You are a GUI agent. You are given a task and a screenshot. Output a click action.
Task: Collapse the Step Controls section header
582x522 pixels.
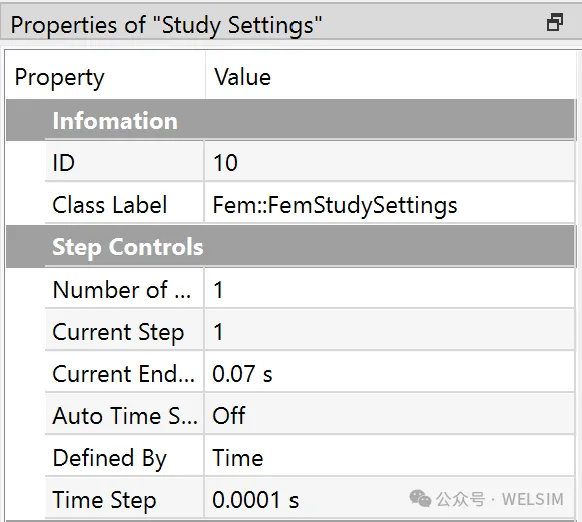click(290, 247)
